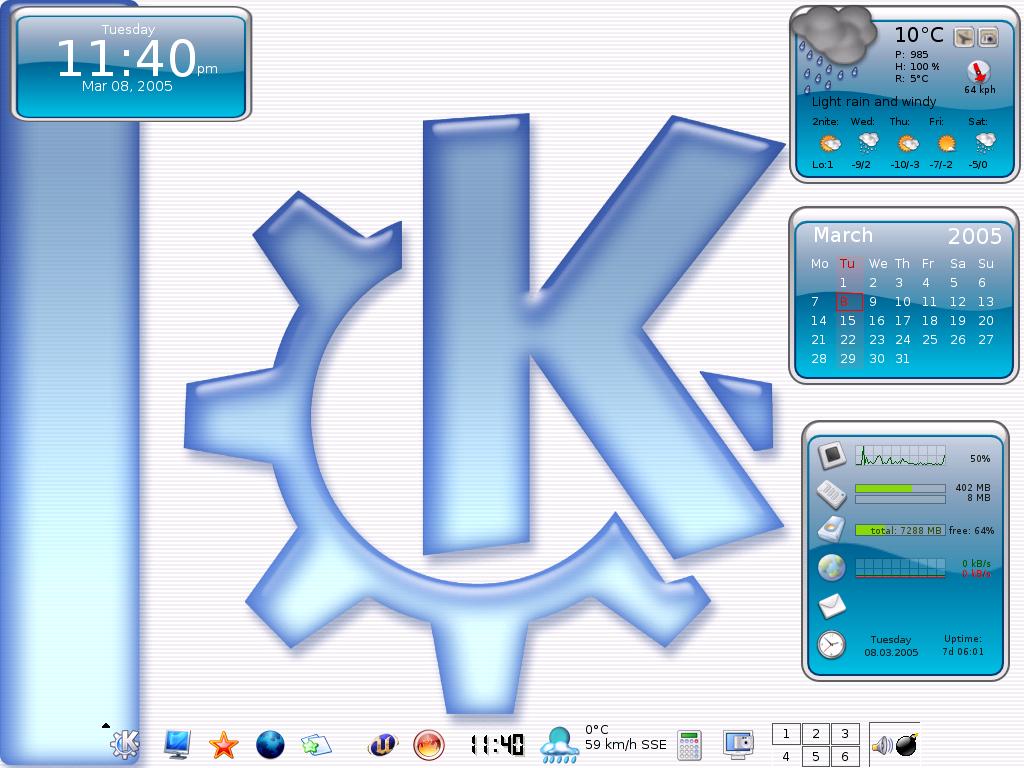Select the Thu forecast icon
Viewport: 1024px width, 768px height.
(907, 143)
